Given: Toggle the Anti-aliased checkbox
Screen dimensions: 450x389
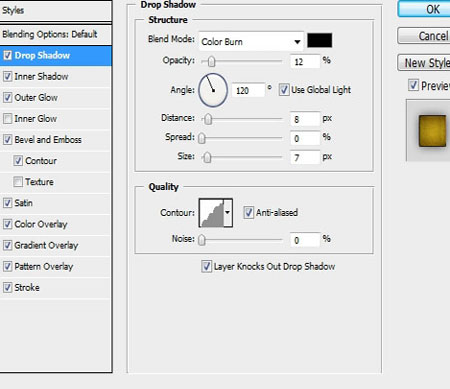Looking at the screenshot, I should [248, 212].
